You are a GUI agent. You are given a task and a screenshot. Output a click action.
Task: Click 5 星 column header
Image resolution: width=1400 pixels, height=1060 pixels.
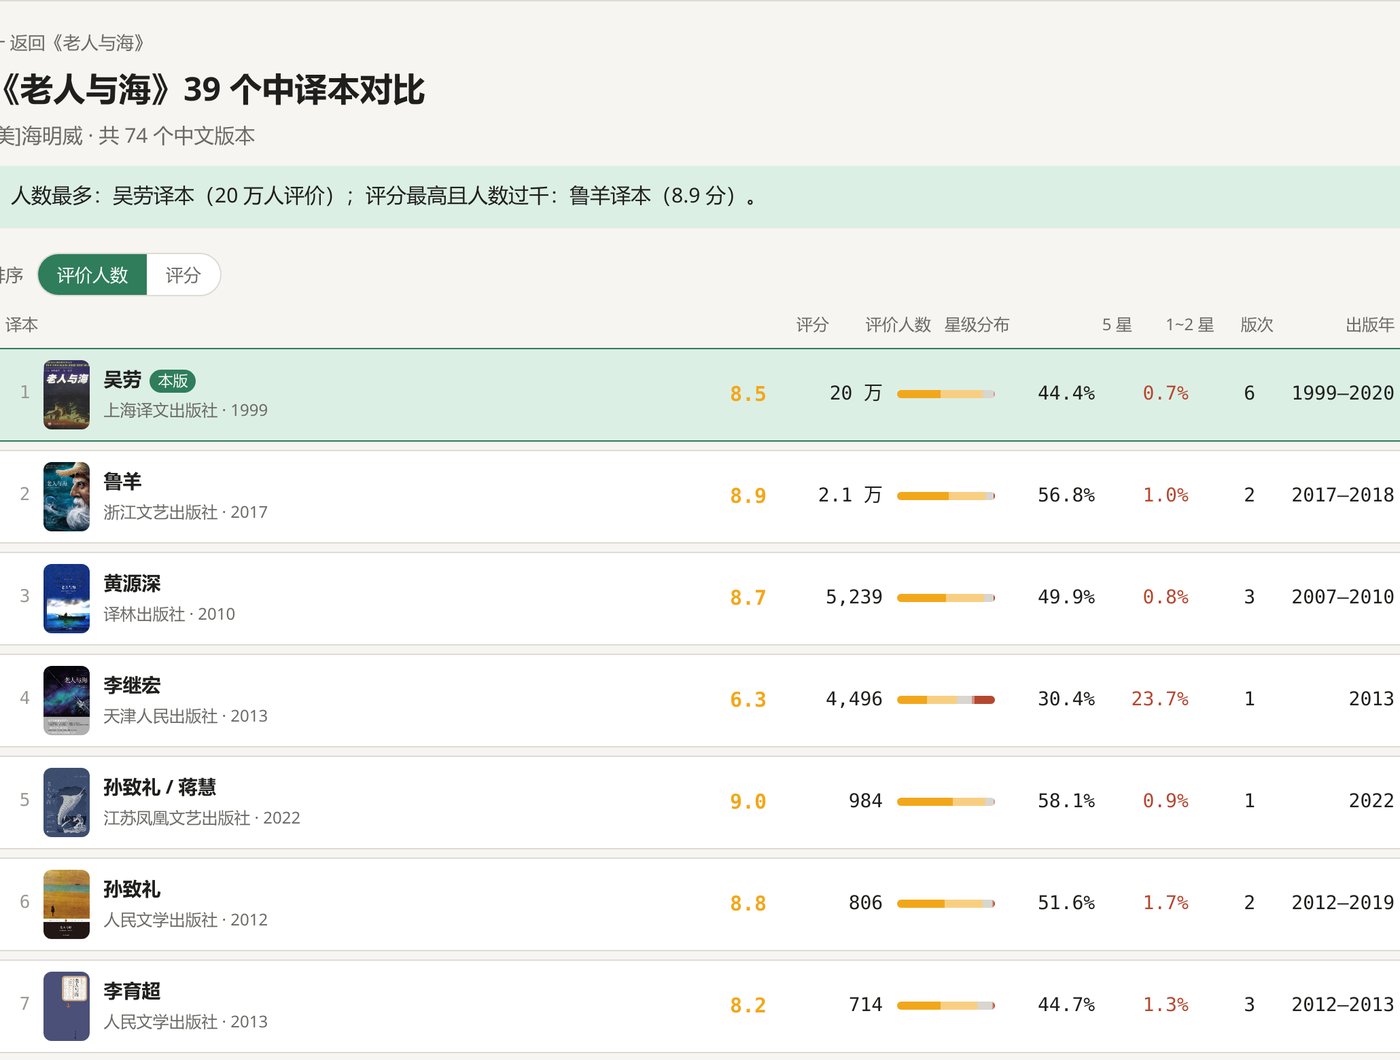pyautogui.click(x=1117, y=325)
